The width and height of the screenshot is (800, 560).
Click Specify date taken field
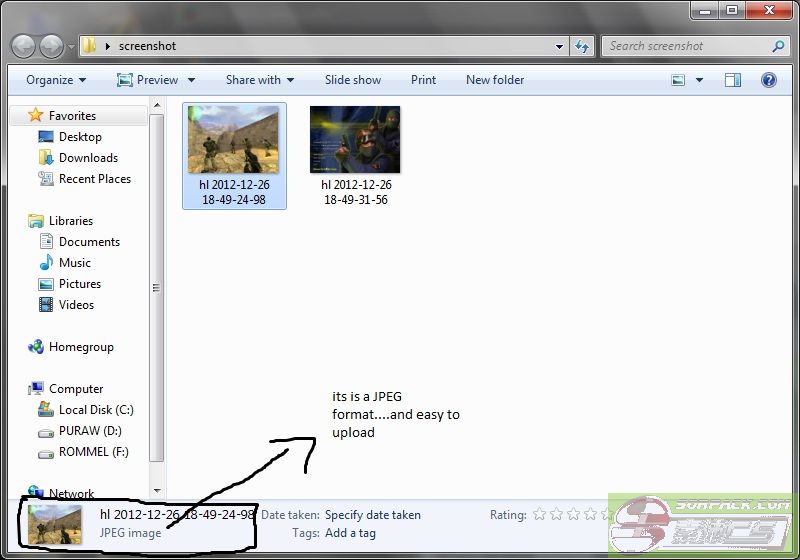373,515
